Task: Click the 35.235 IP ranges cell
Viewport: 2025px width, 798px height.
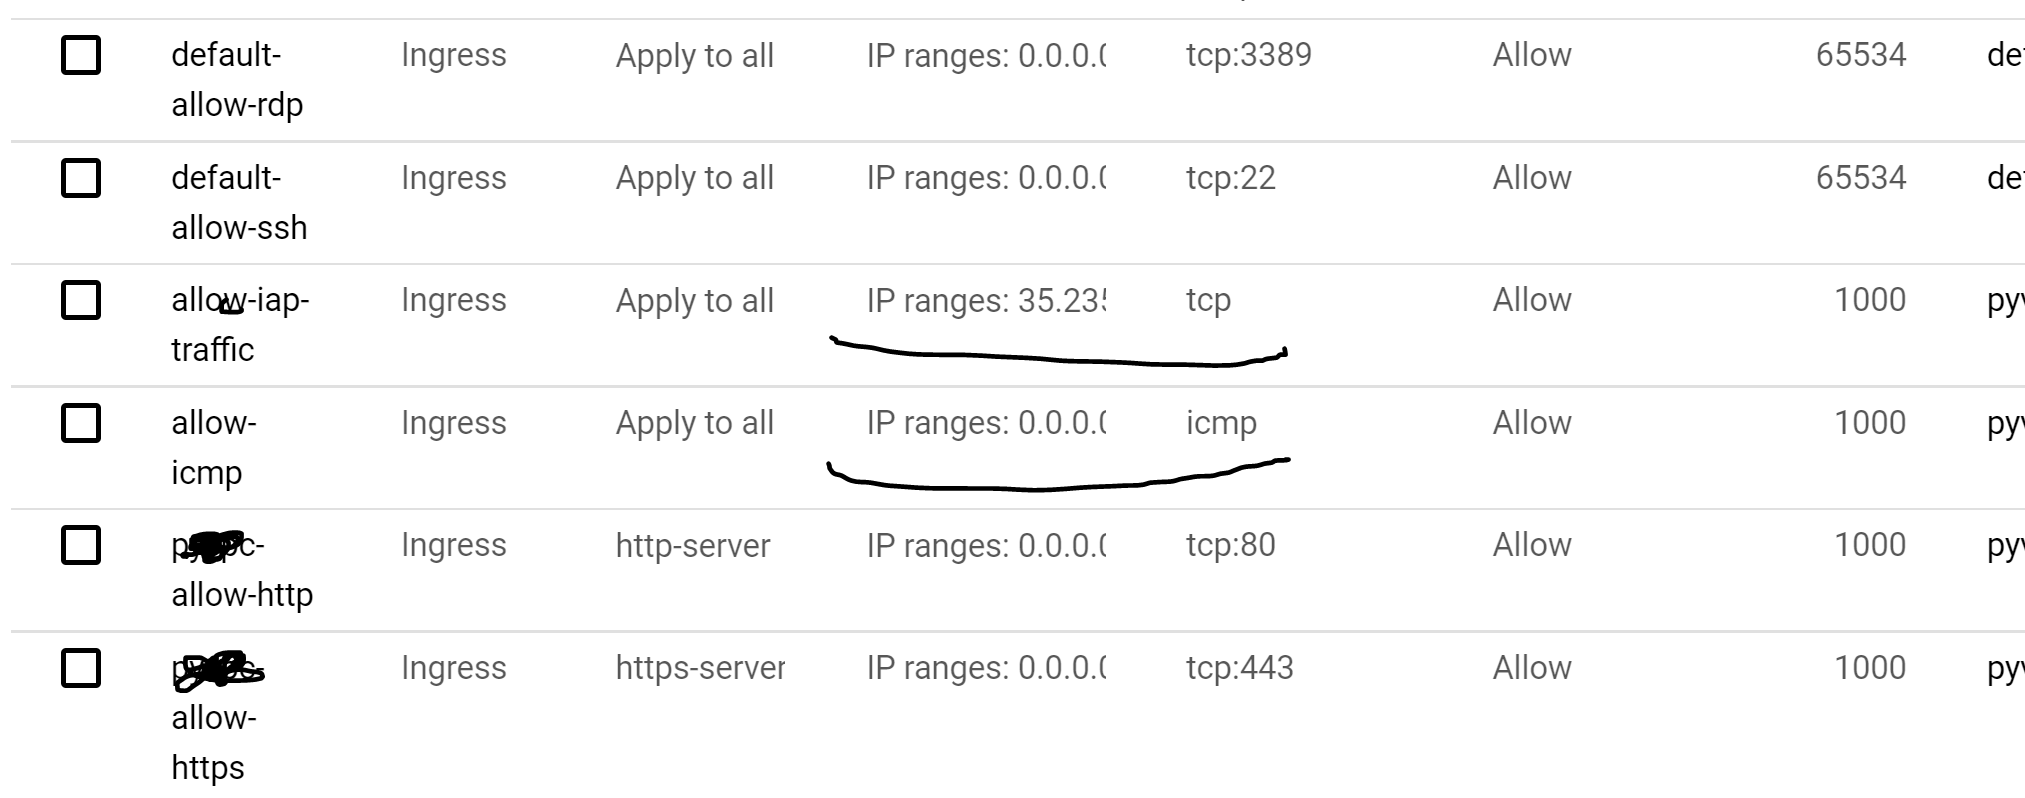Action: click(986, 301)
